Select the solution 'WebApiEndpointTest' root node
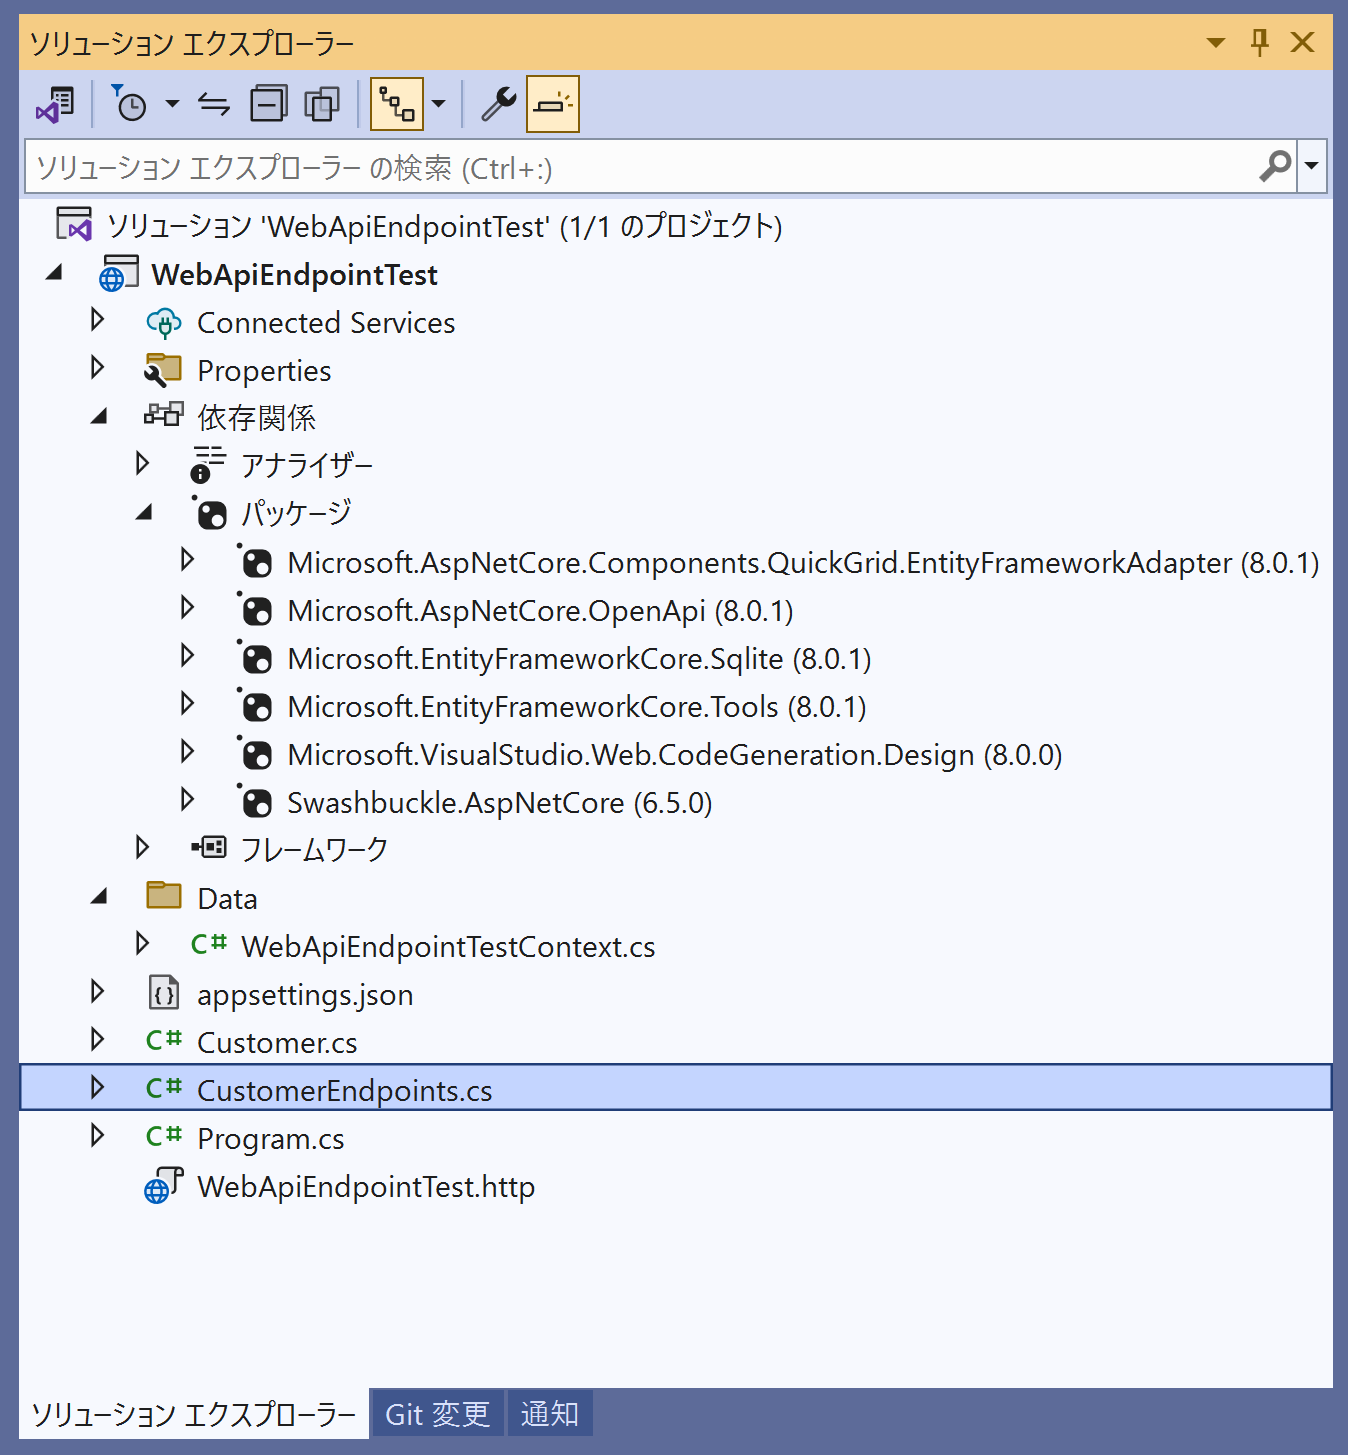This screenshot has width=1348, height=1455. 444,227
